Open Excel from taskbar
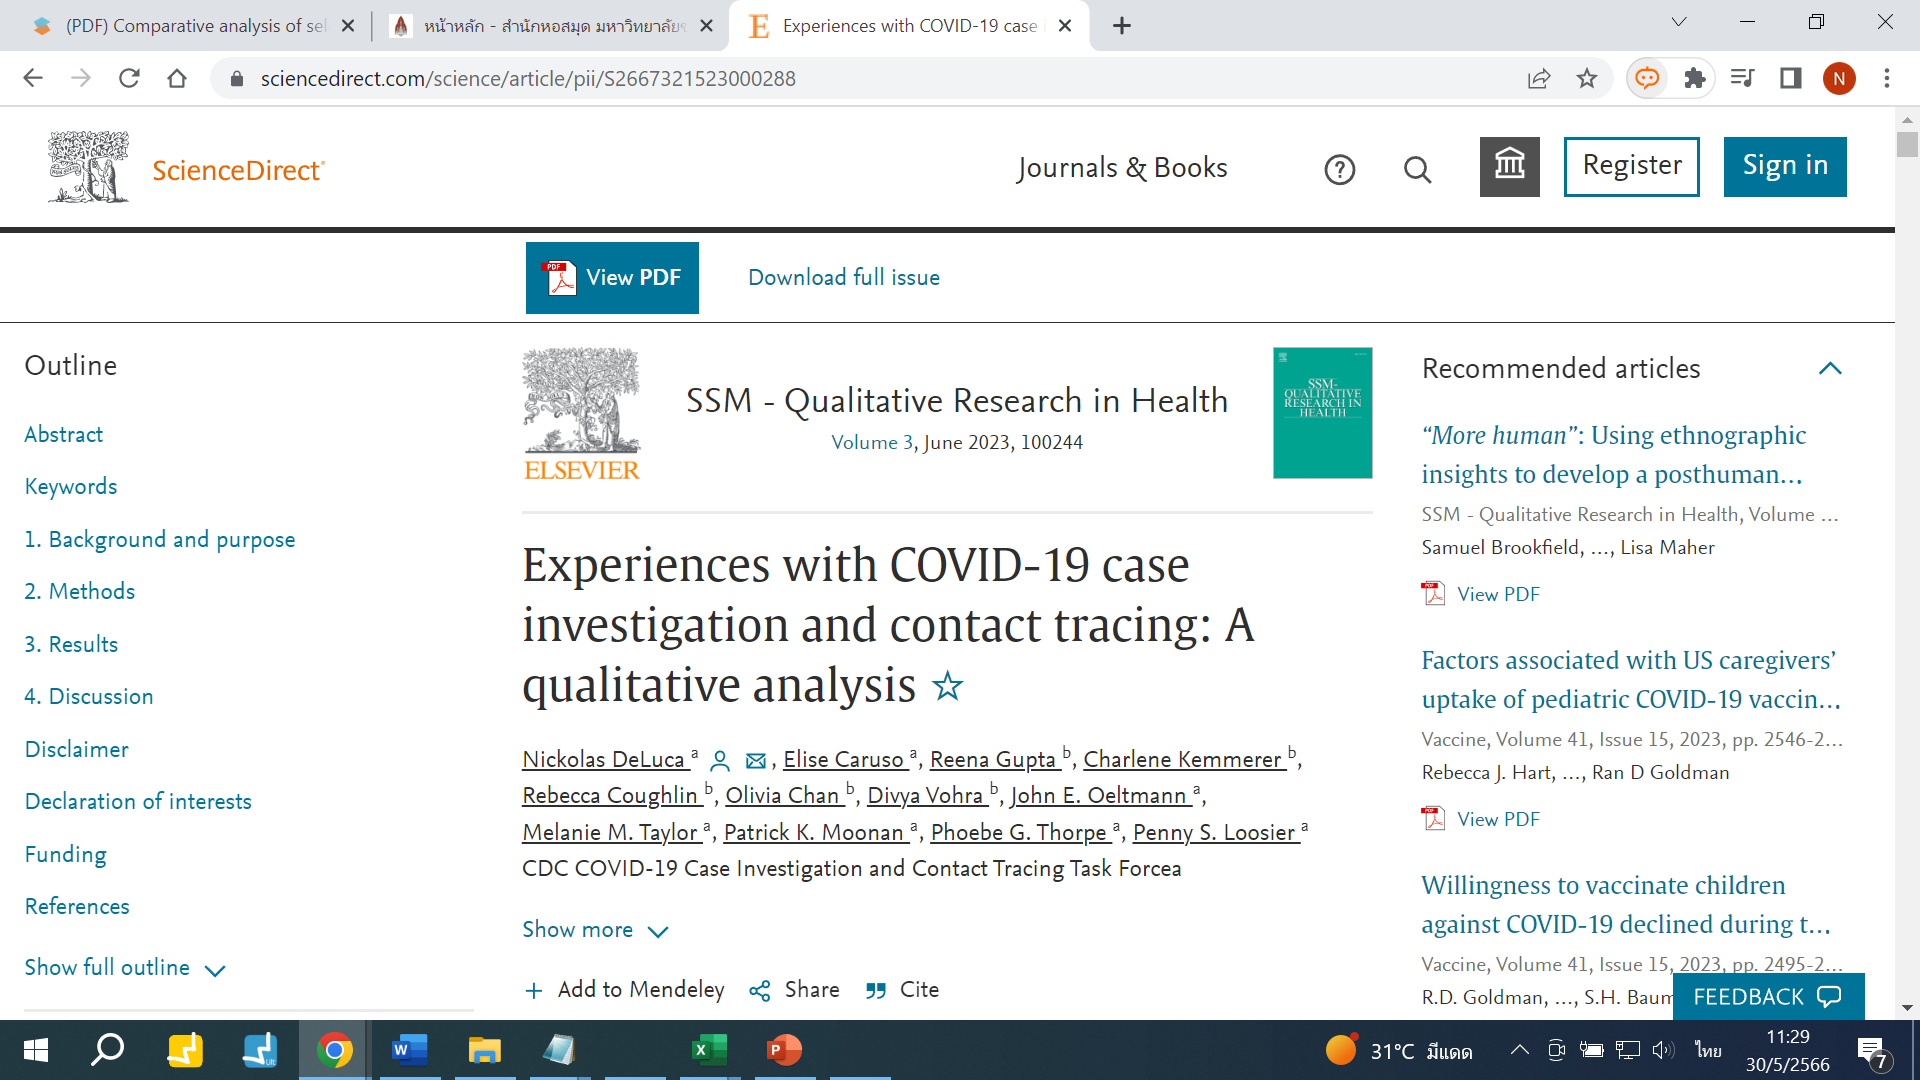 (x=709, y=1050)
